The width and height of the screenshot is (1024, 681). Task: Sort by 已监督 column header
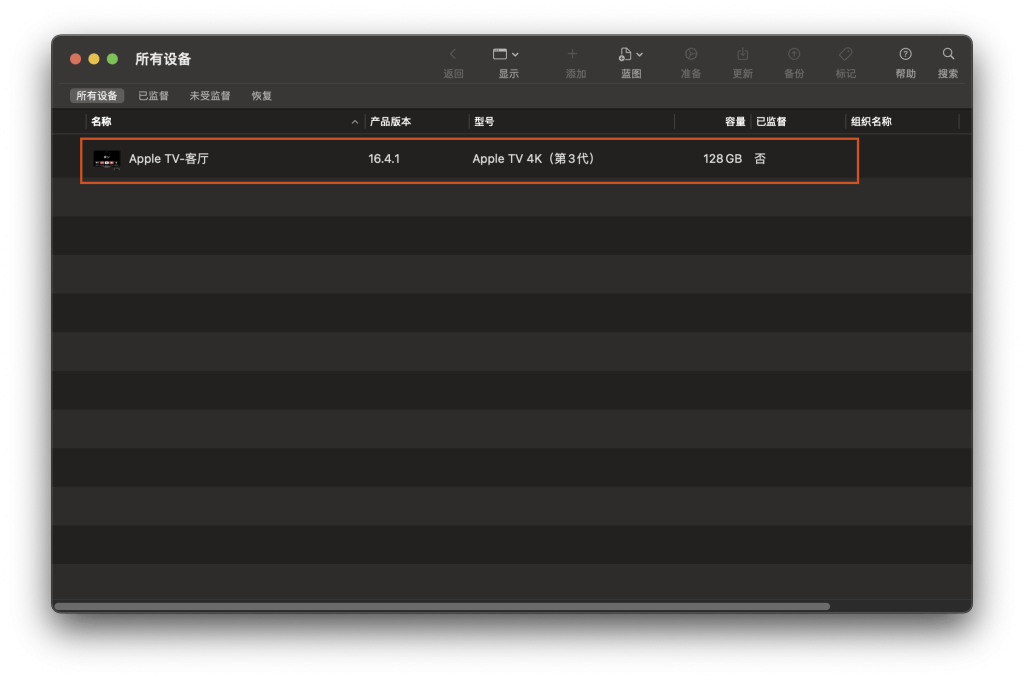click(x=771, y=121)
